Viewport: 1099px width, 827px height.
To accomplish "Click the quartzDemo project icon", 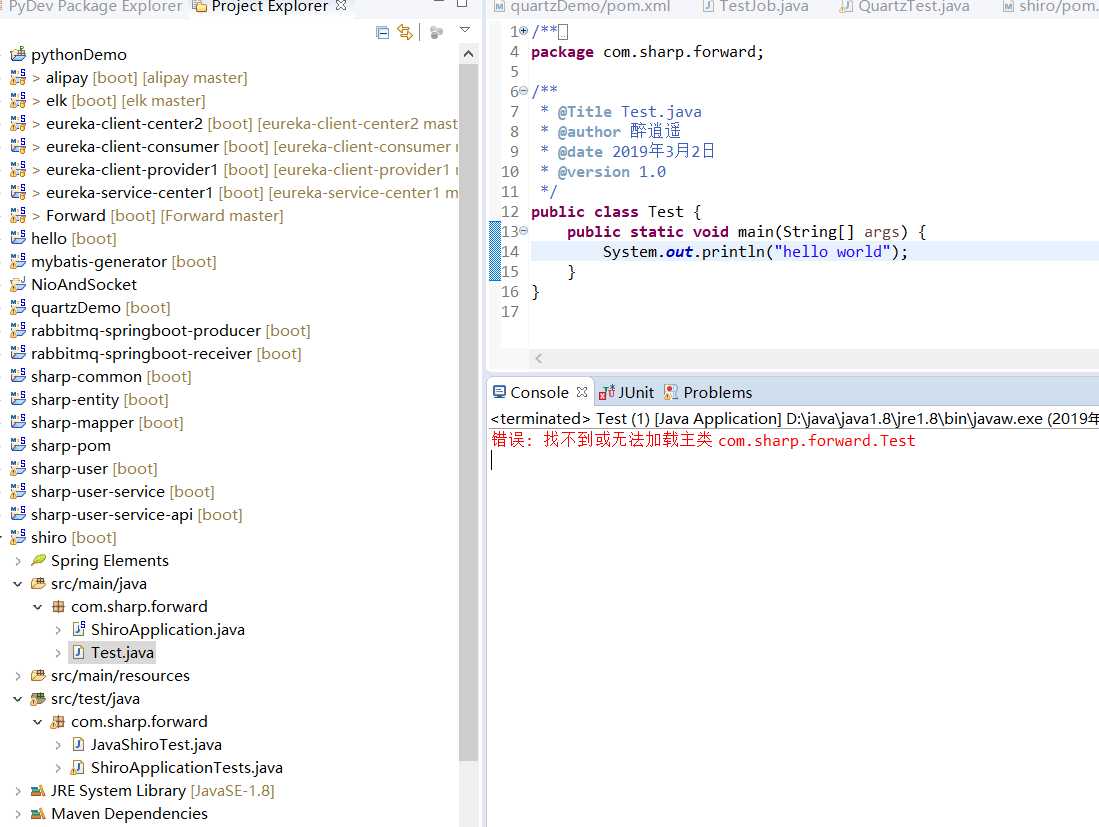I will (18, 307).
